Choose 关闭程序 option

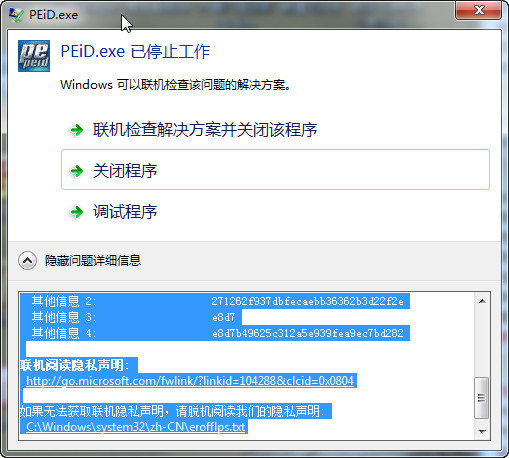(x=275, y=170)
